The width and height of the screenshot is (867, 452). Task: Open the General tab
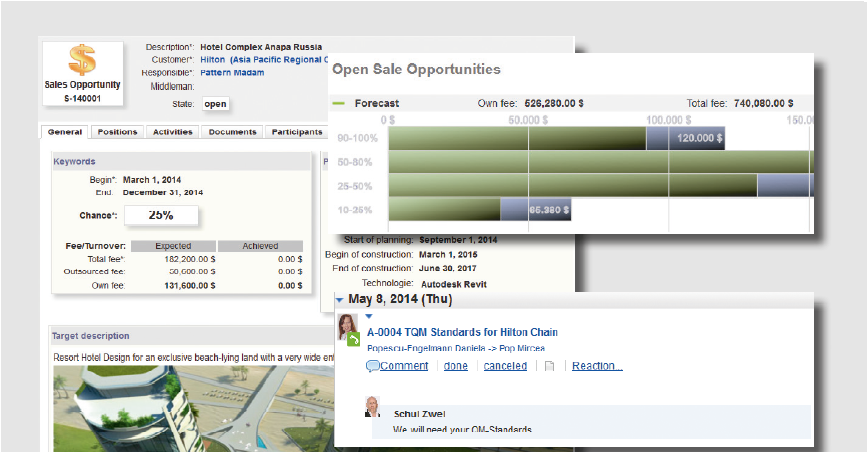pyautogui.click(x=65, y=132)
